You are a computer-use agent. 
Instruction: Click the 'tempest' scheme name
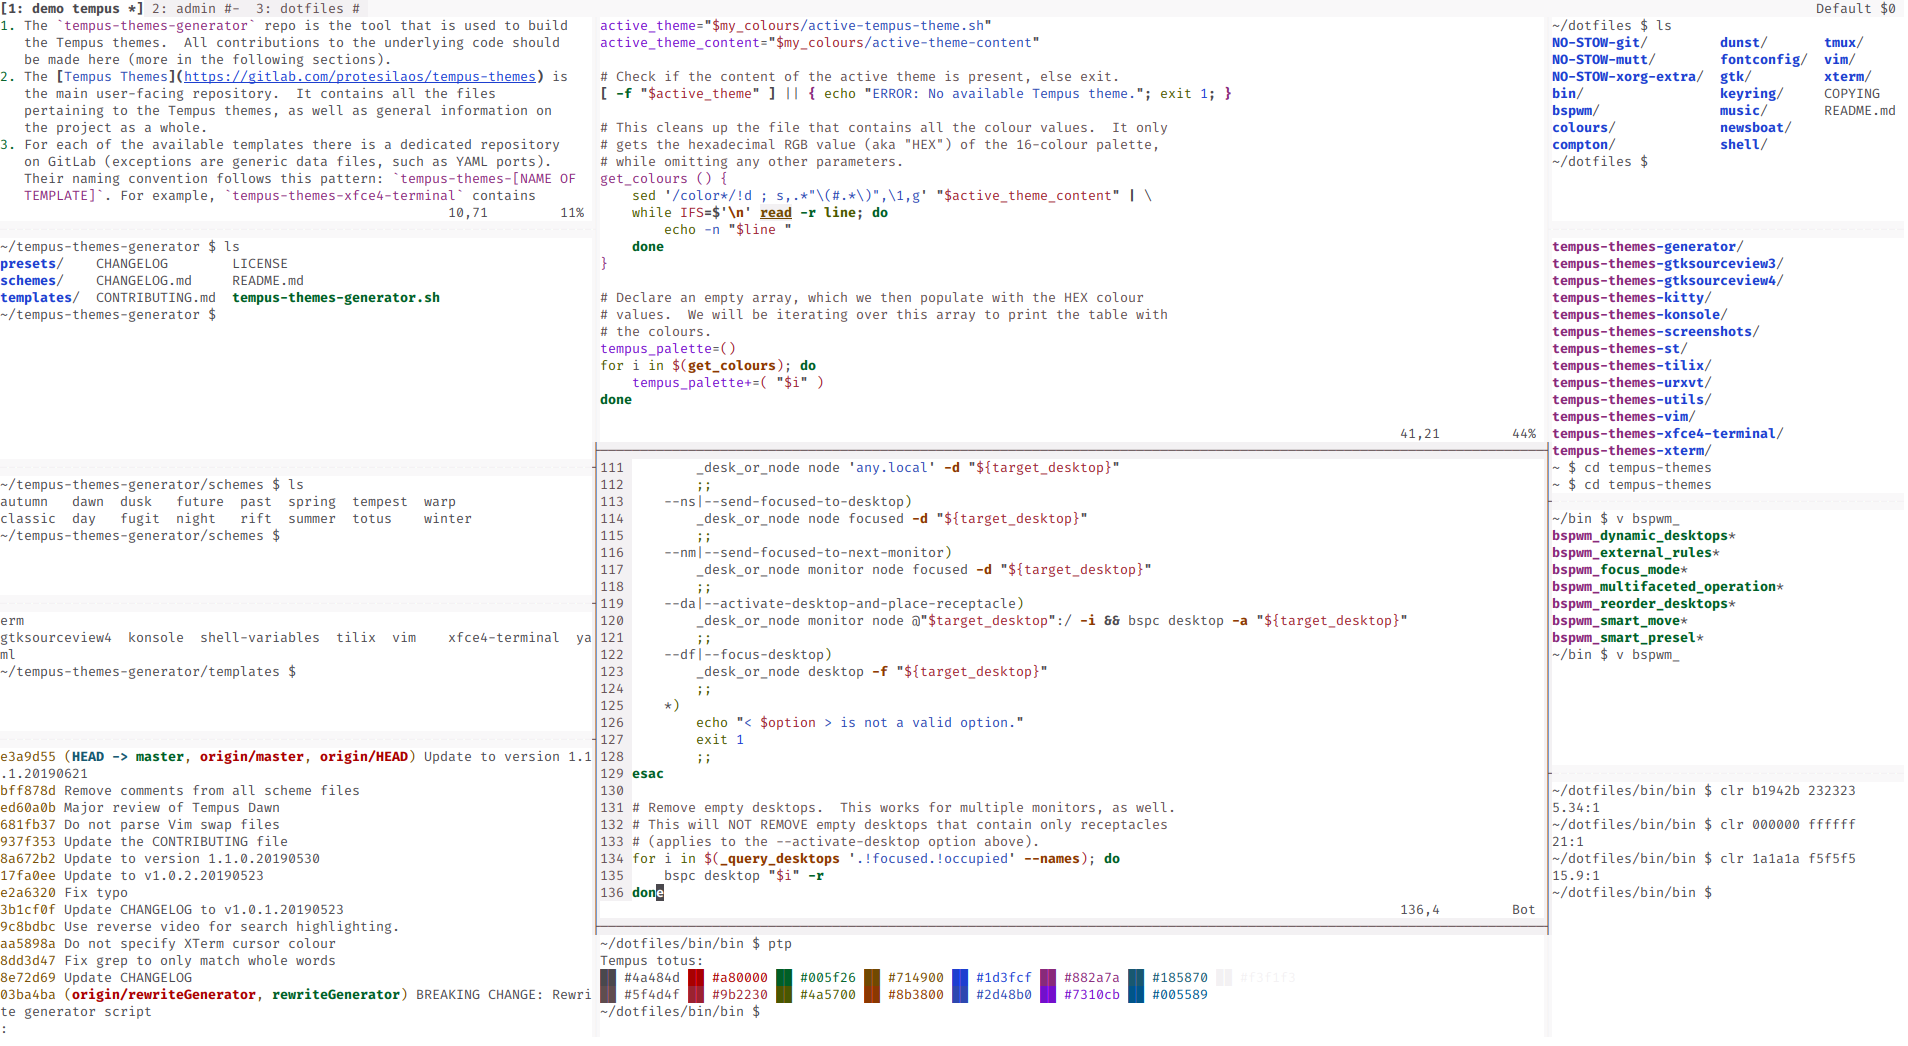pyautogui.click(x=380, y=501)
